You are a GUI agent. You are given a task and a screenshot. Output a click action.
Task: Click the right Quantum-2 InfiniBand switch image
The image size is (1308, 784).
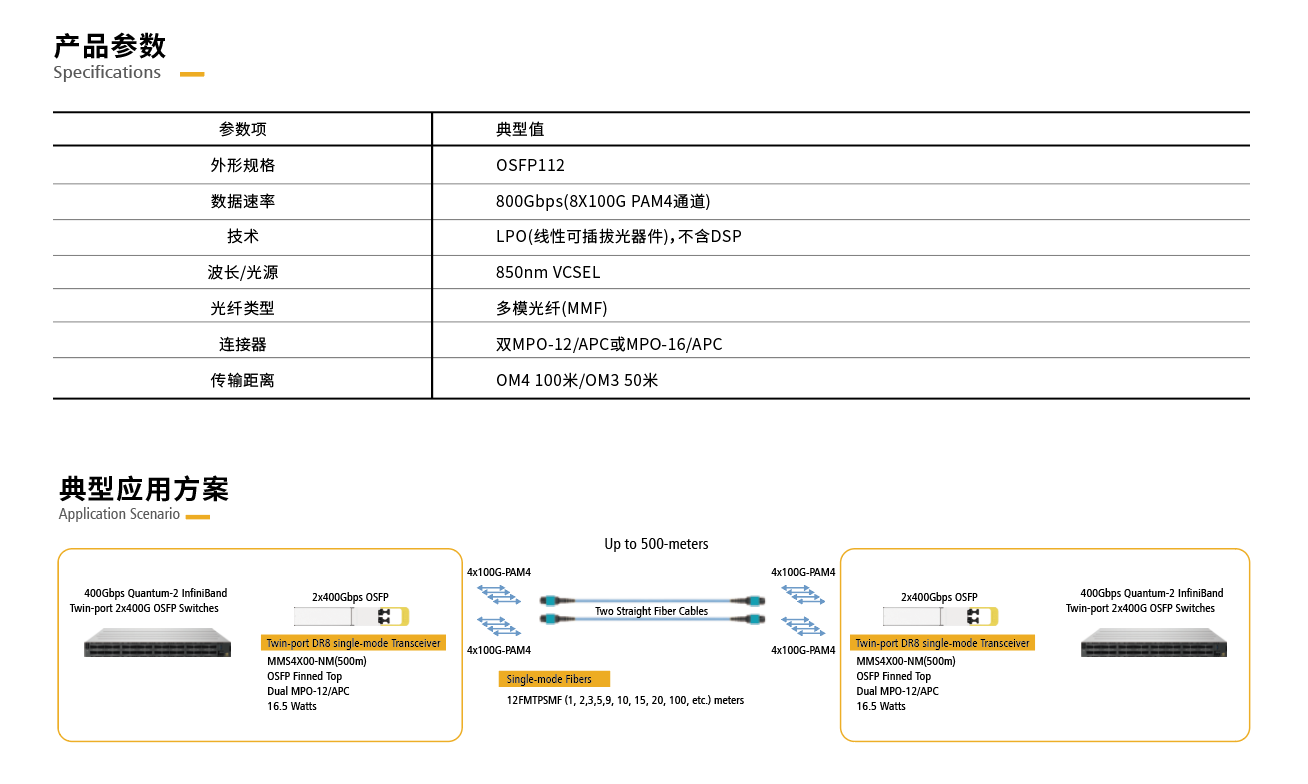pyautogui.click(x=1153, y=642)
